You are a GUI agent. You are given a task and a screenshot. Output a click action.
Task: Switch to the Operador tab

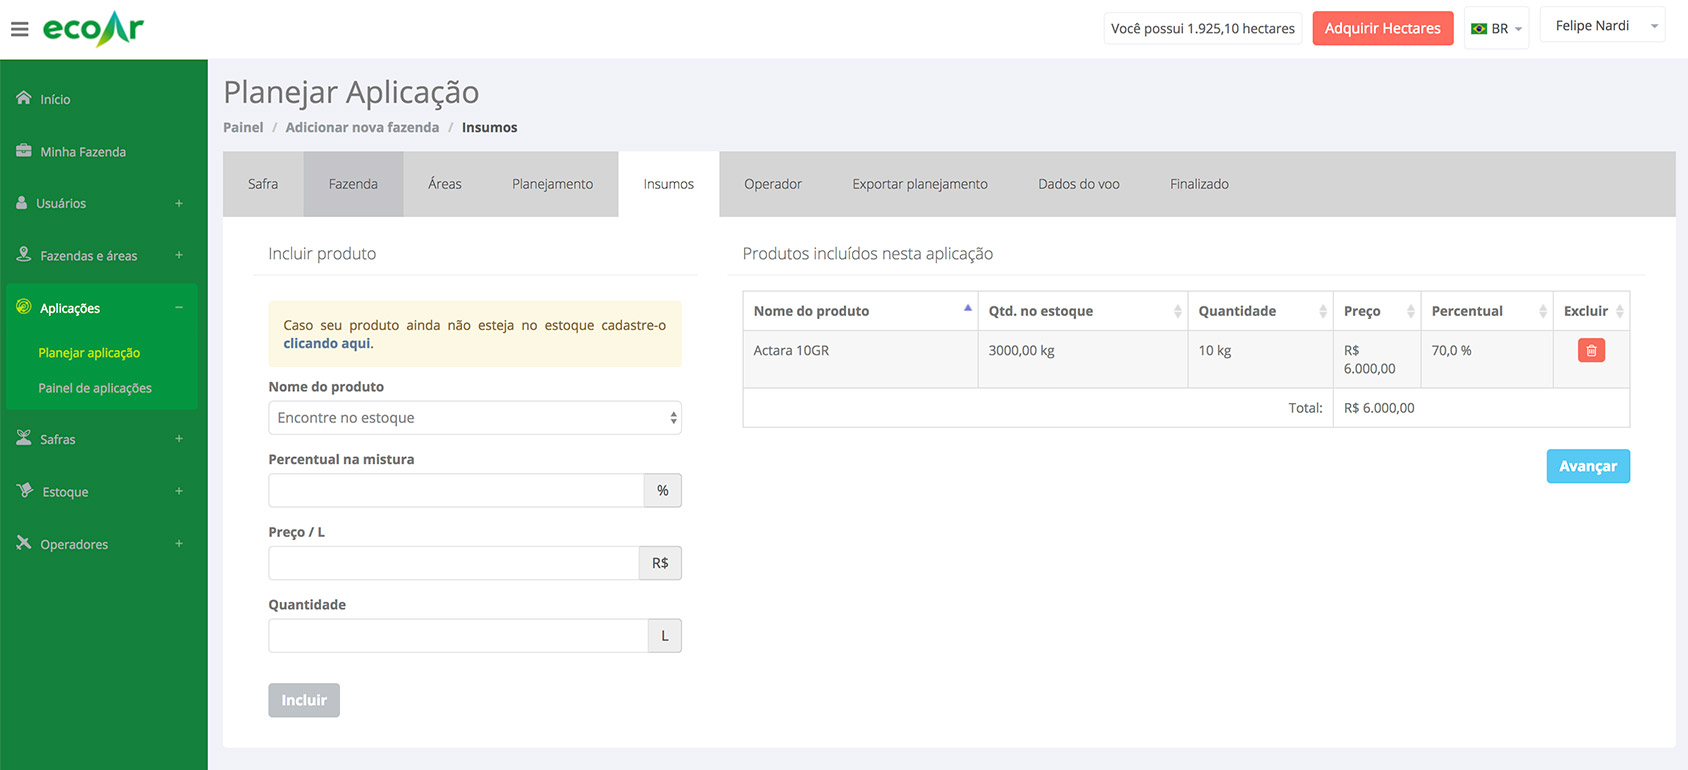tap(772, 184)
